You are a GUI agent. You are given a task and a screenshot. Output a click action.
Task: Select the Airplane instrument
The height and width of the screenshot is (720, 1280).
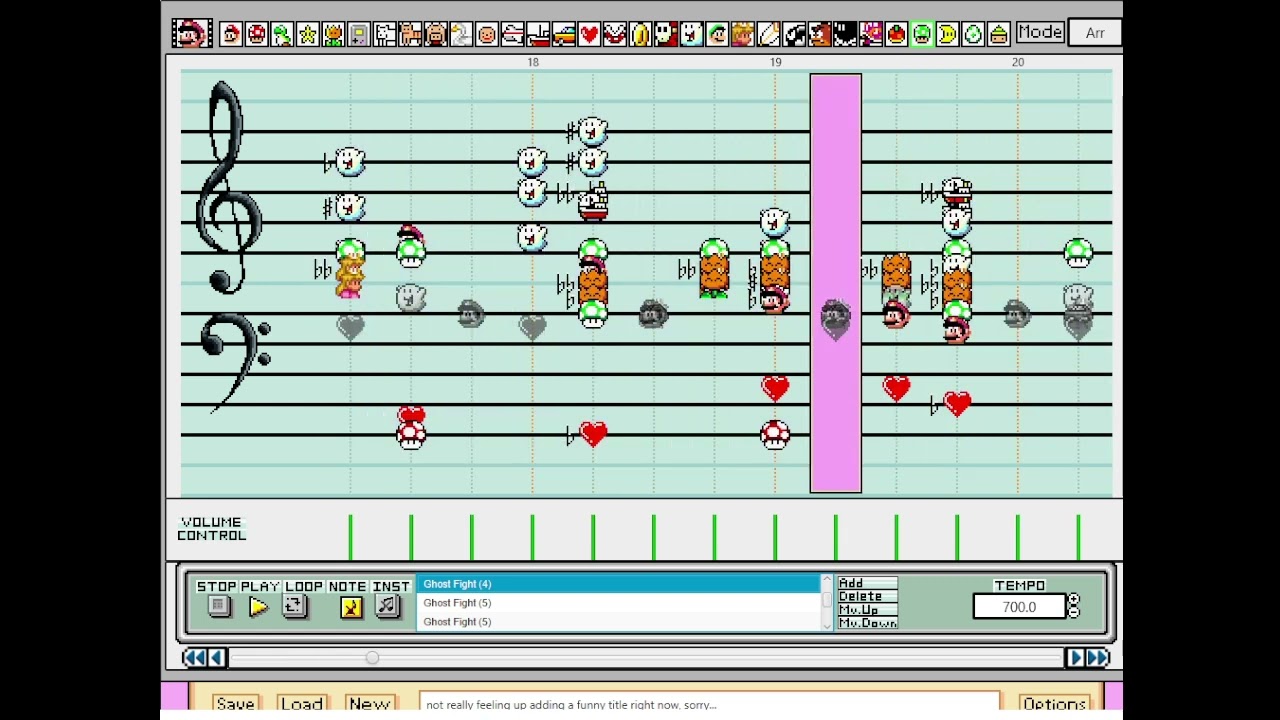[x=512, y=35]
